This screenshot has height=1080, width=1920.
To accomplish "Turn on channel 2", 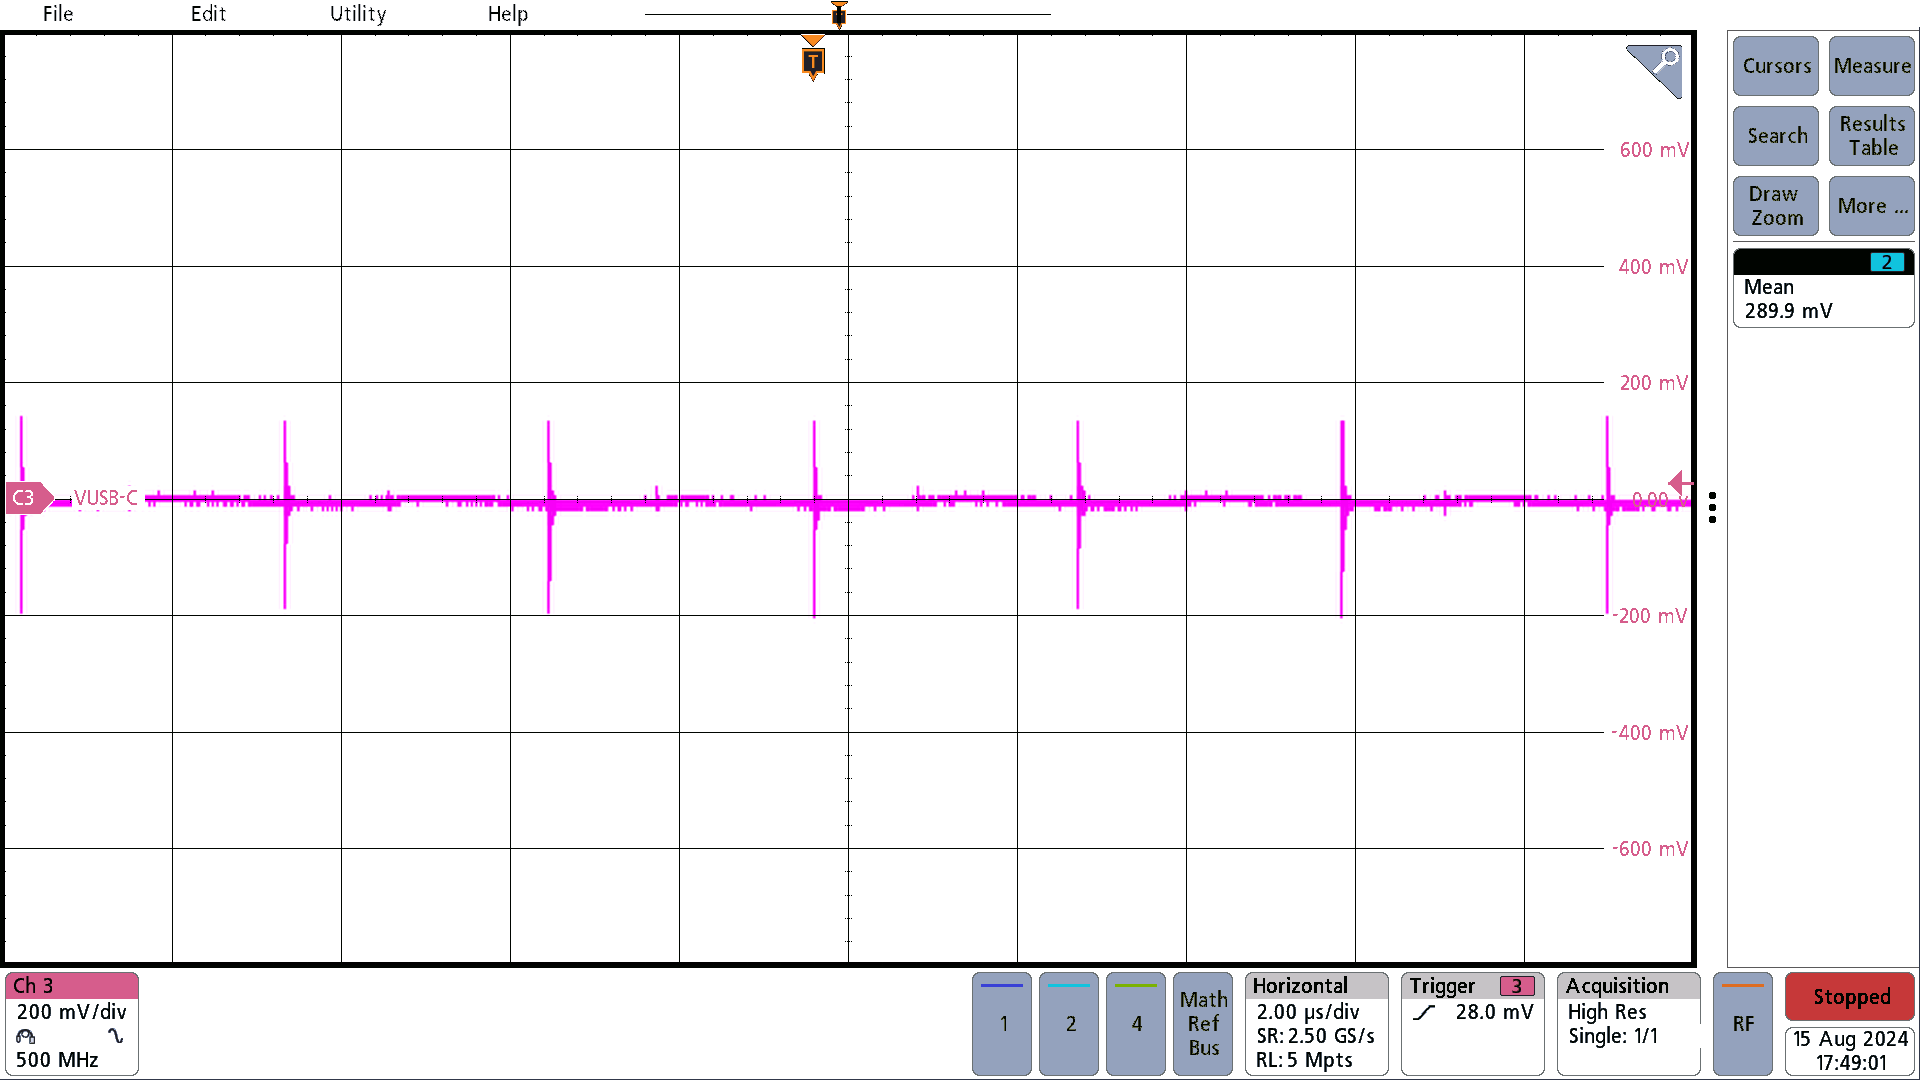I will click(1069, 1024).
